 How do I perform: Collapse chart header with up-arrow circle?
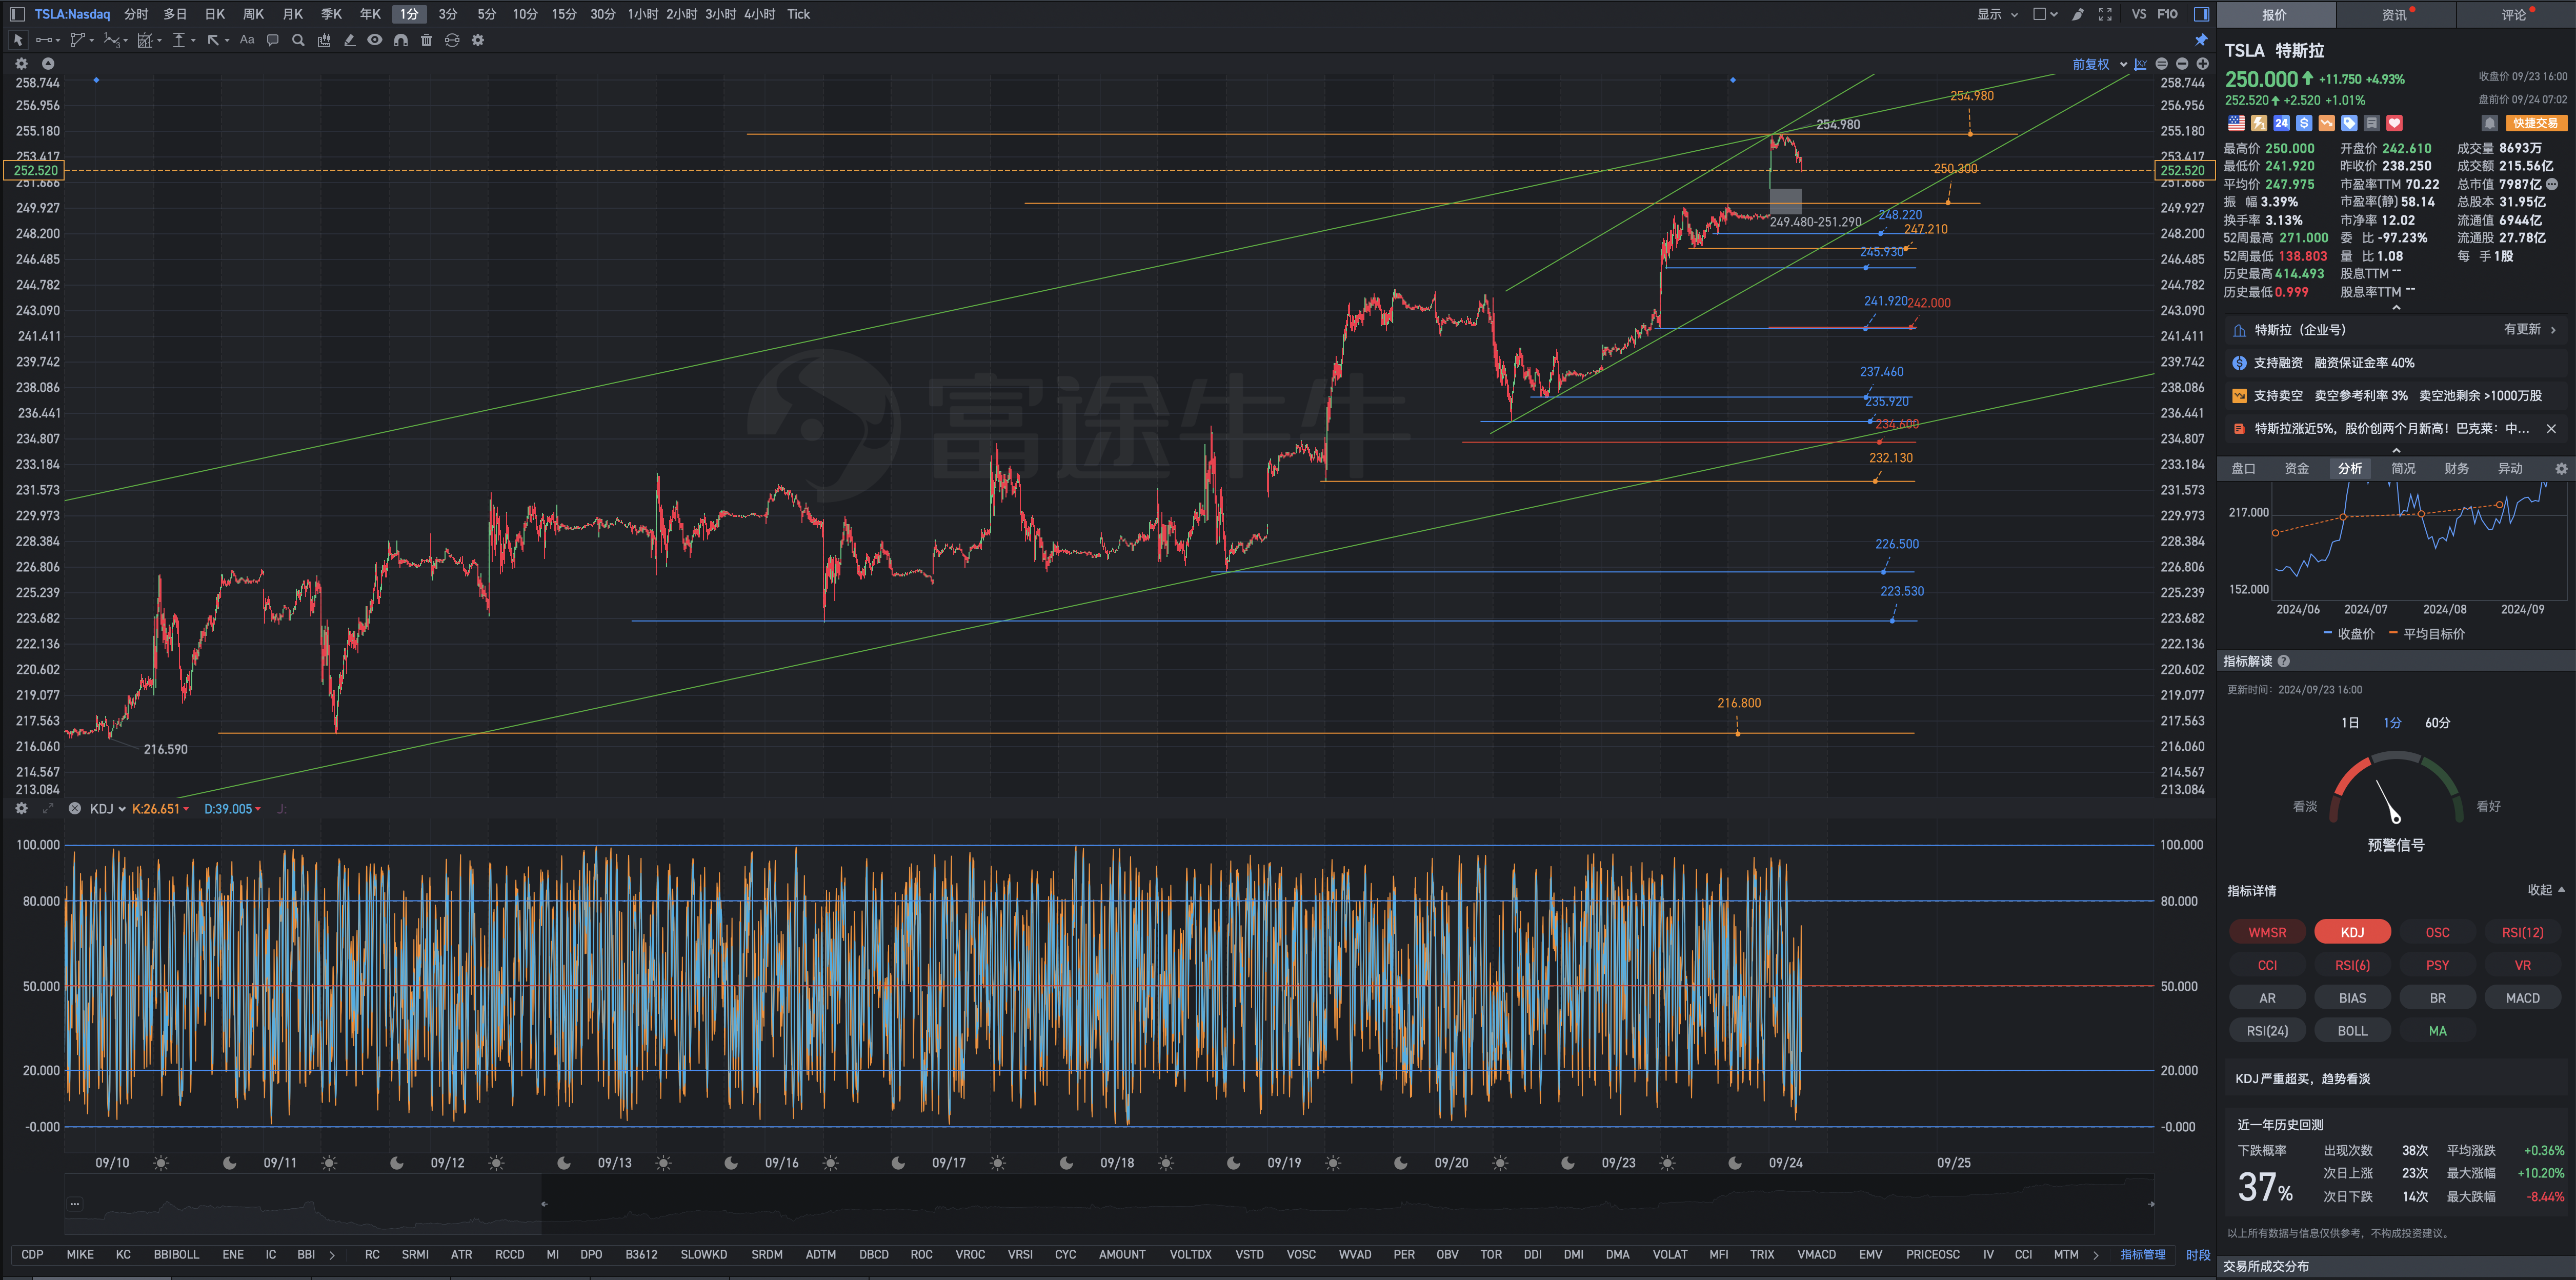pos(47,63)
